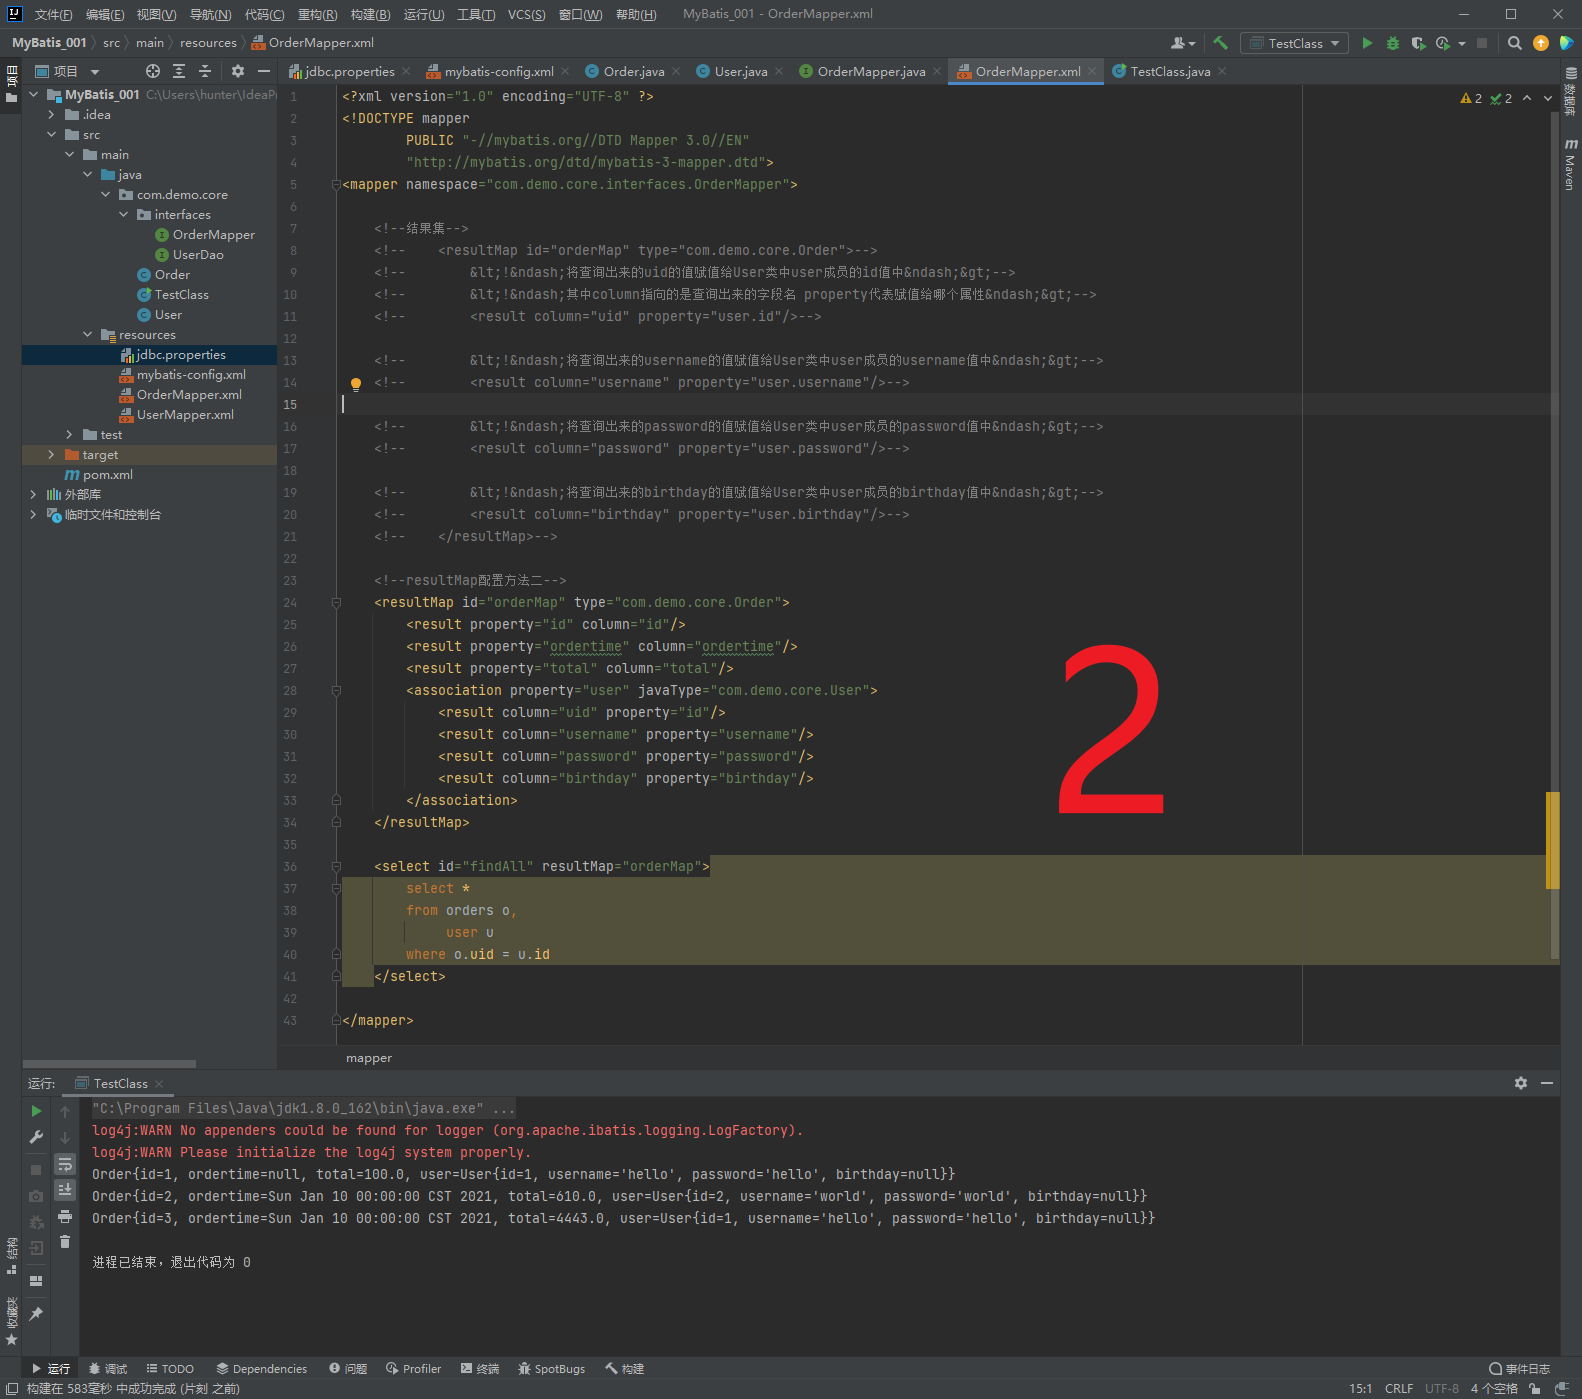Click the UTF-8 encoding in status bar
Screen dimensions: 1582x1399
pos(1441,1388)
